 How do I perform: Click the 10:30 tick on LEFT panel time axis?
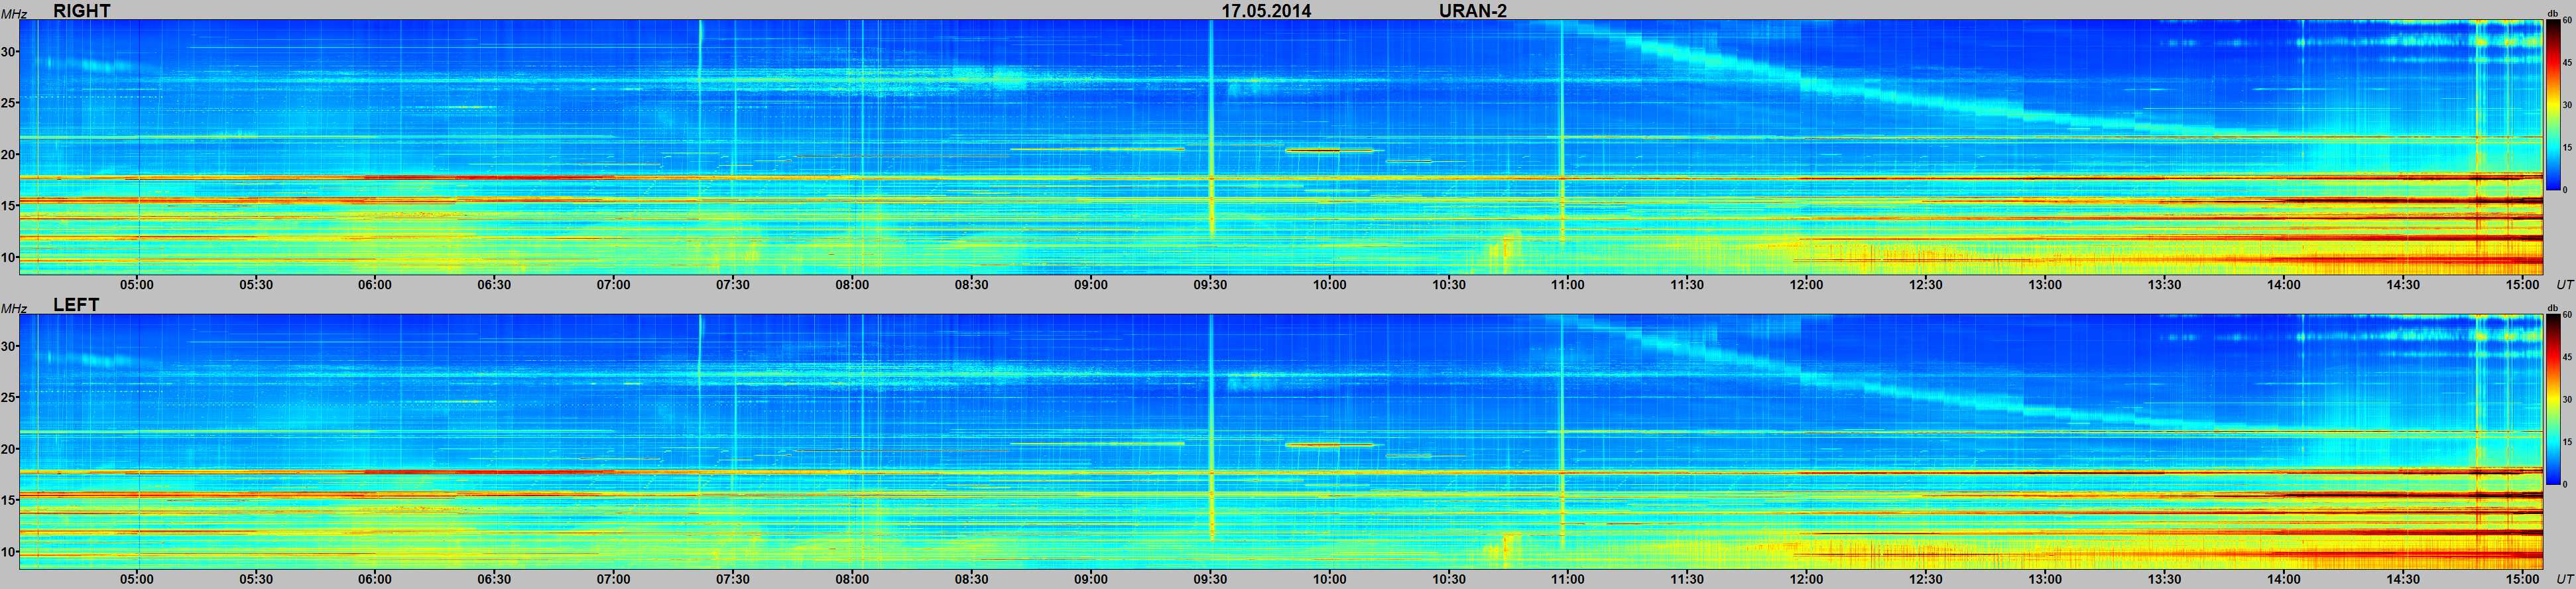(1449, 578)
